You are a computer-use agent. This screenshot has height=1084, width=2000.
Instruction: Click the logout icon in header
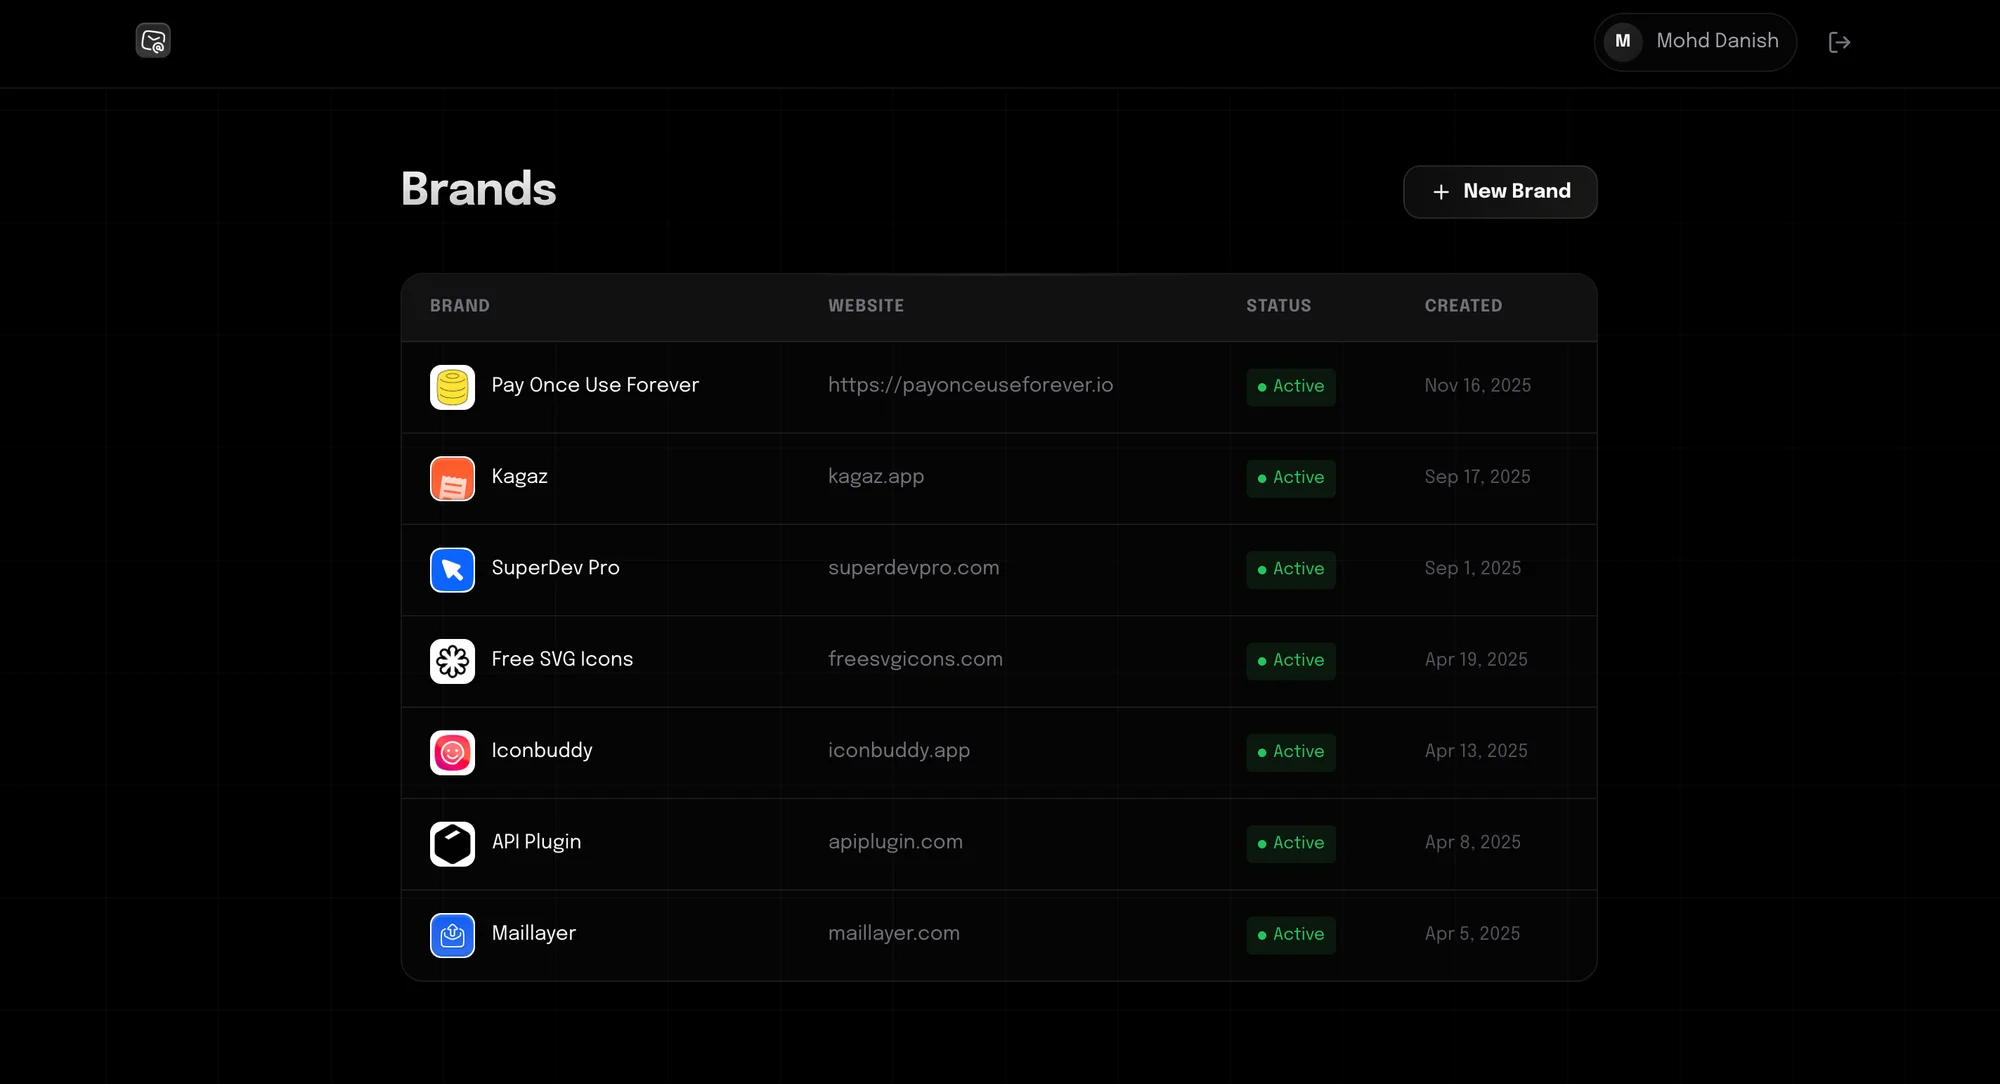click(1839, 42)
